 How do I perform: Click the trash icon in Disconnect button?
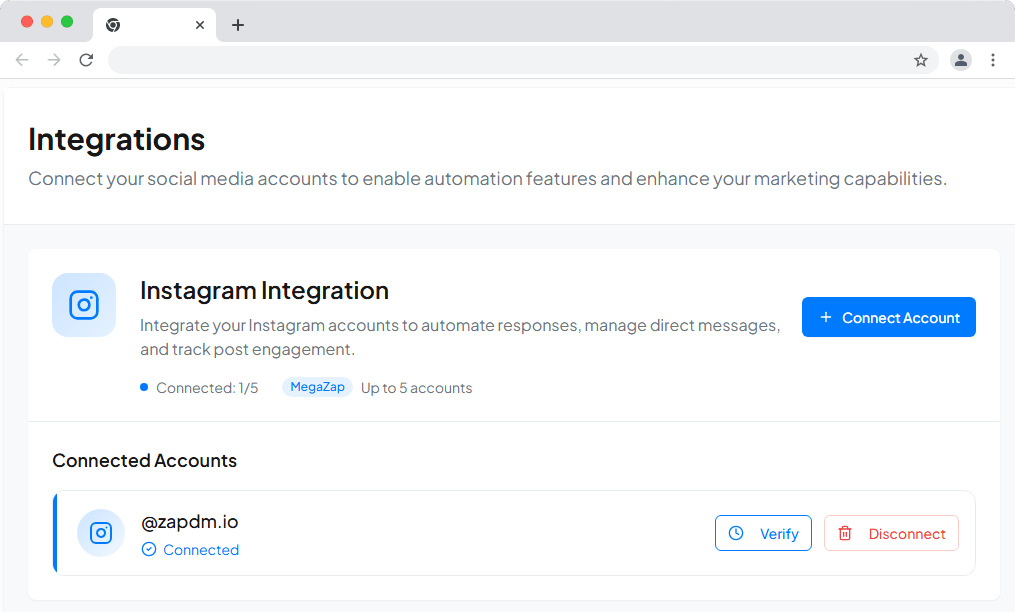[845, 533]
